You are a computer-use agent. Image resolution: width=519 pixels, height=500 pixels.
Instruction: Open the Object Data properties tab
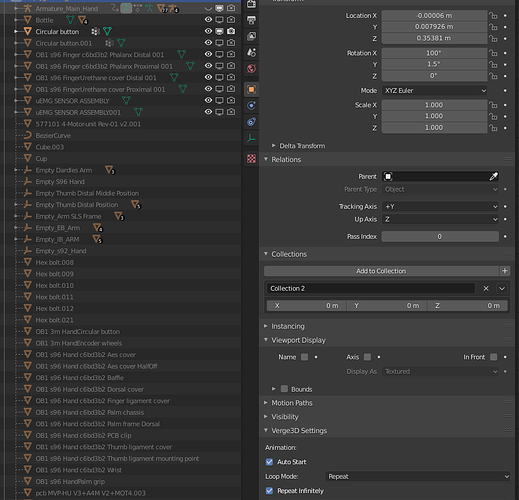tap(251, 138)
